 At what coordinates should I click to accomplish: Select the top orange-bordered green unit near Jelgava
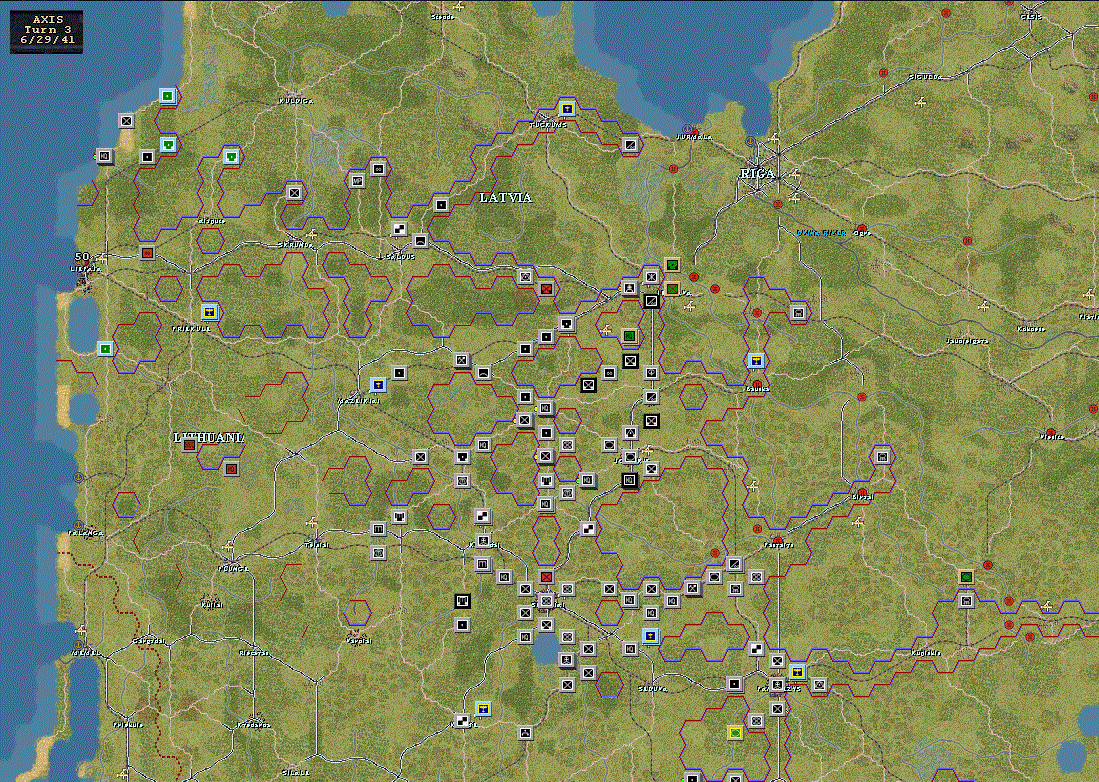(x=672, y=264)
